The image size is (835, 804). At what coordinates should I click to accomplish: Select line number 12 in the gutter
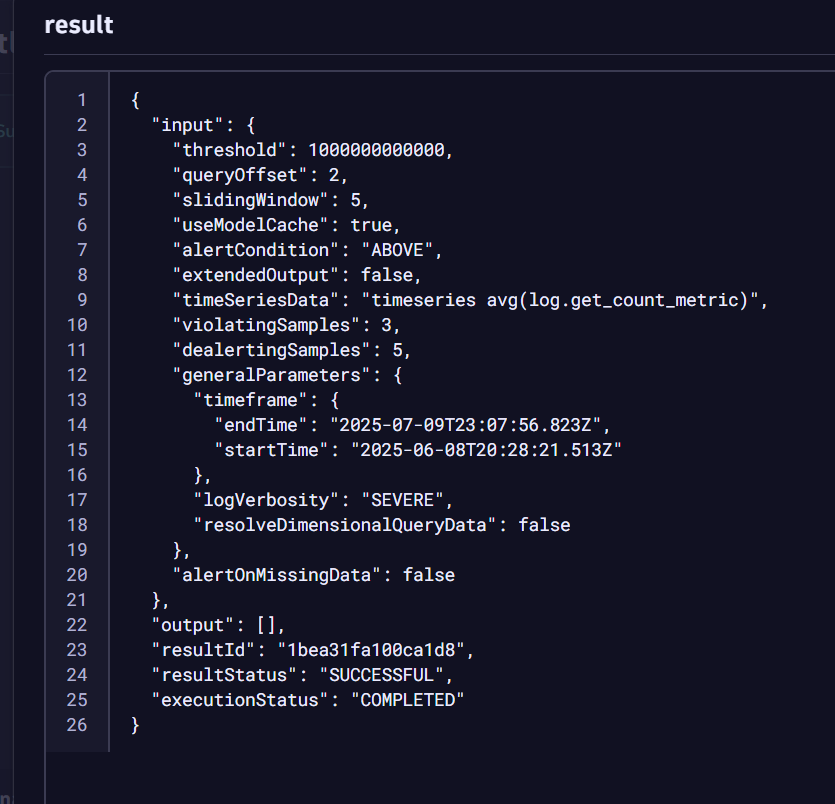(77, 375)
